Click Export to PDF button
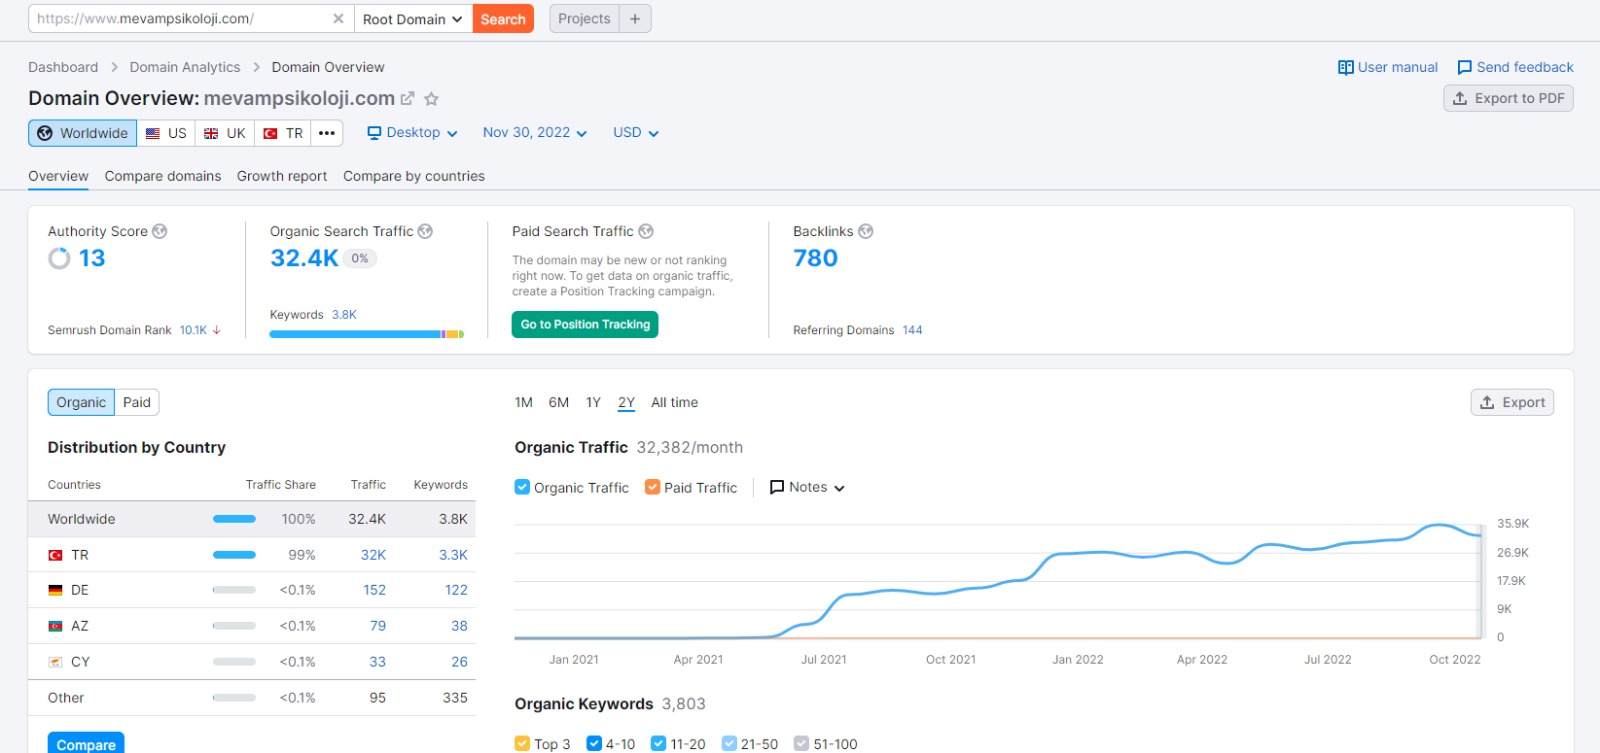The height and width of the screenshot is (753, 1600). click(1508, 98)
